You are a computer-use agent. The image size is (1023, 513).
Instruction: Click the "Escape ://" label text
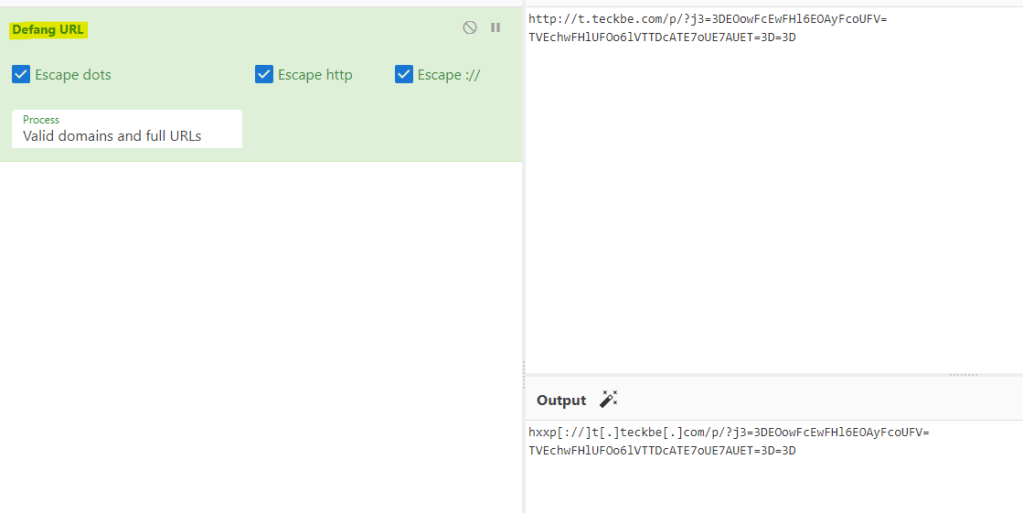[x=449, y=75]
